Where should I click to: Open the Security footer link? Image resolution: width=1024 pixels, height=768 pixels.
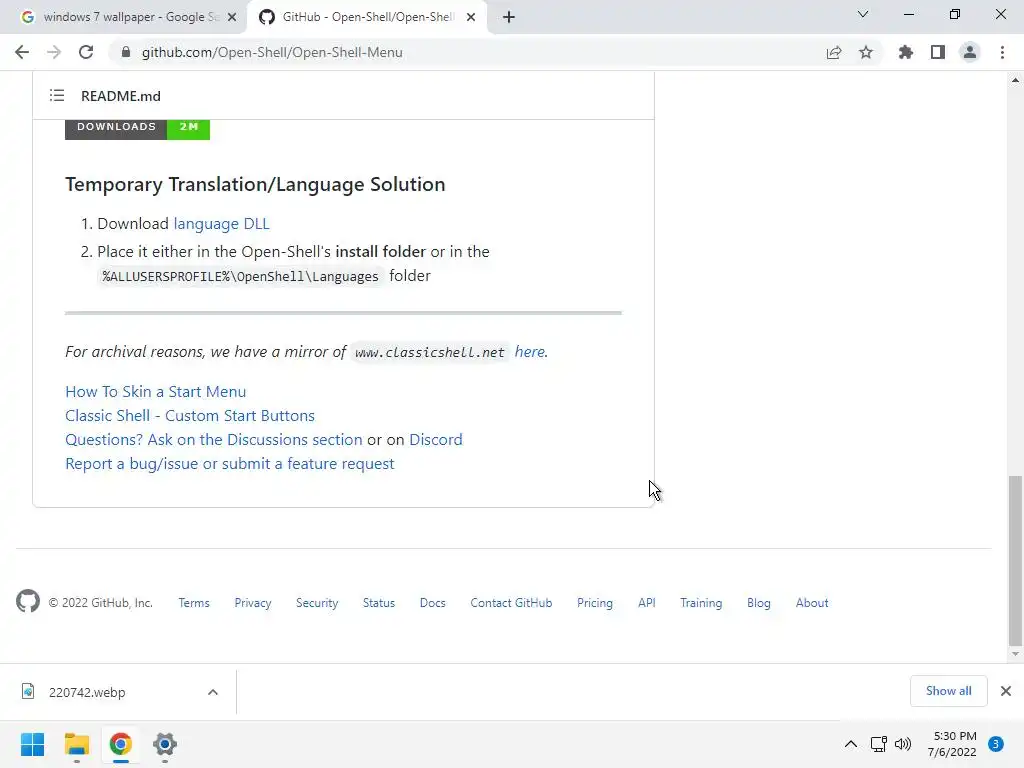point(317,603)
